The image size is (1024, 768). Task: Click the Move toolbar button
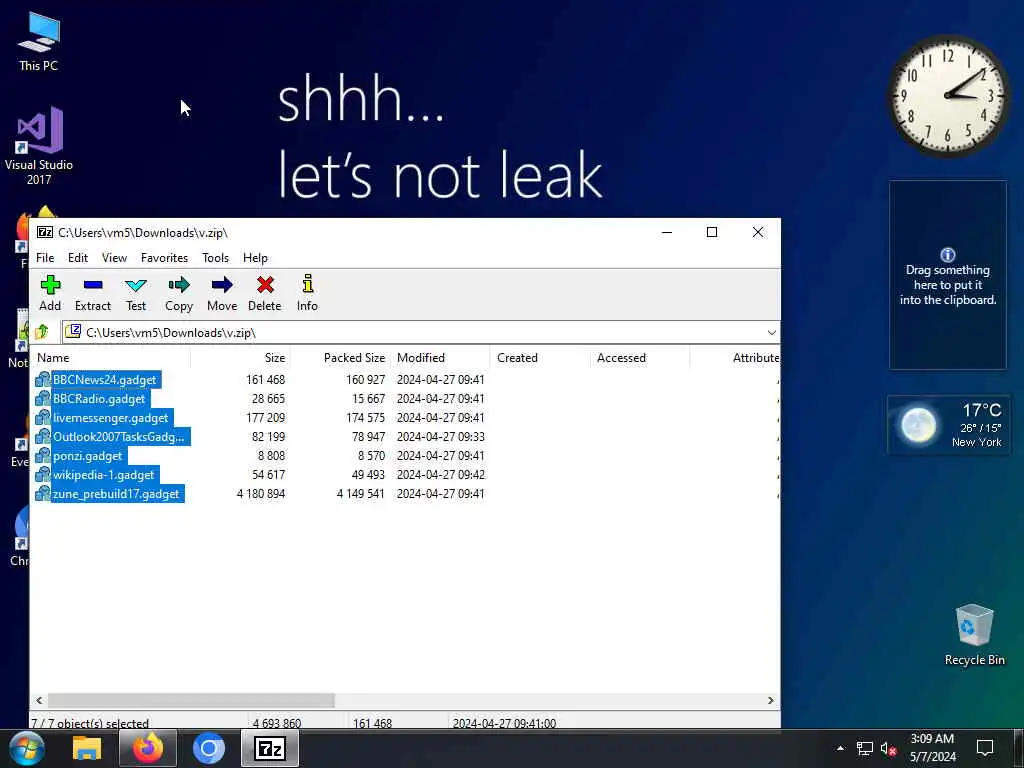[x=222, y=293]
